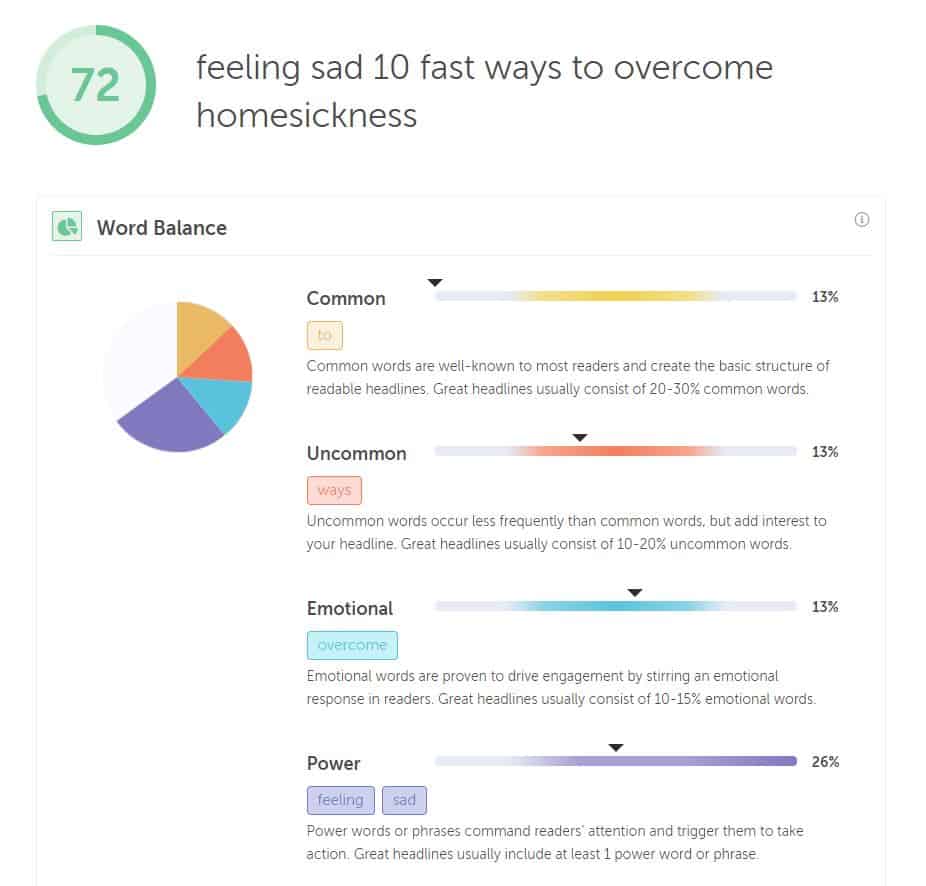This screenshot has width=926, height=886.
Task: Click the Word Balance pie chart icon
Action: point(67,226)
